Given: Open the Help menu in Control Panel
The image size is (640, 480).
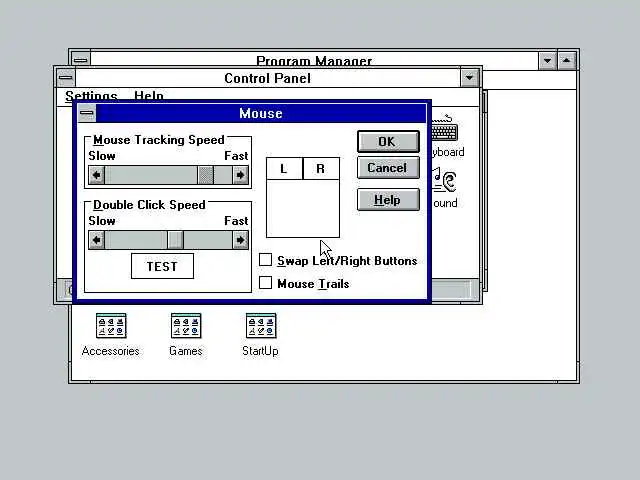Looking at the screenshot, I should [149, 96].
